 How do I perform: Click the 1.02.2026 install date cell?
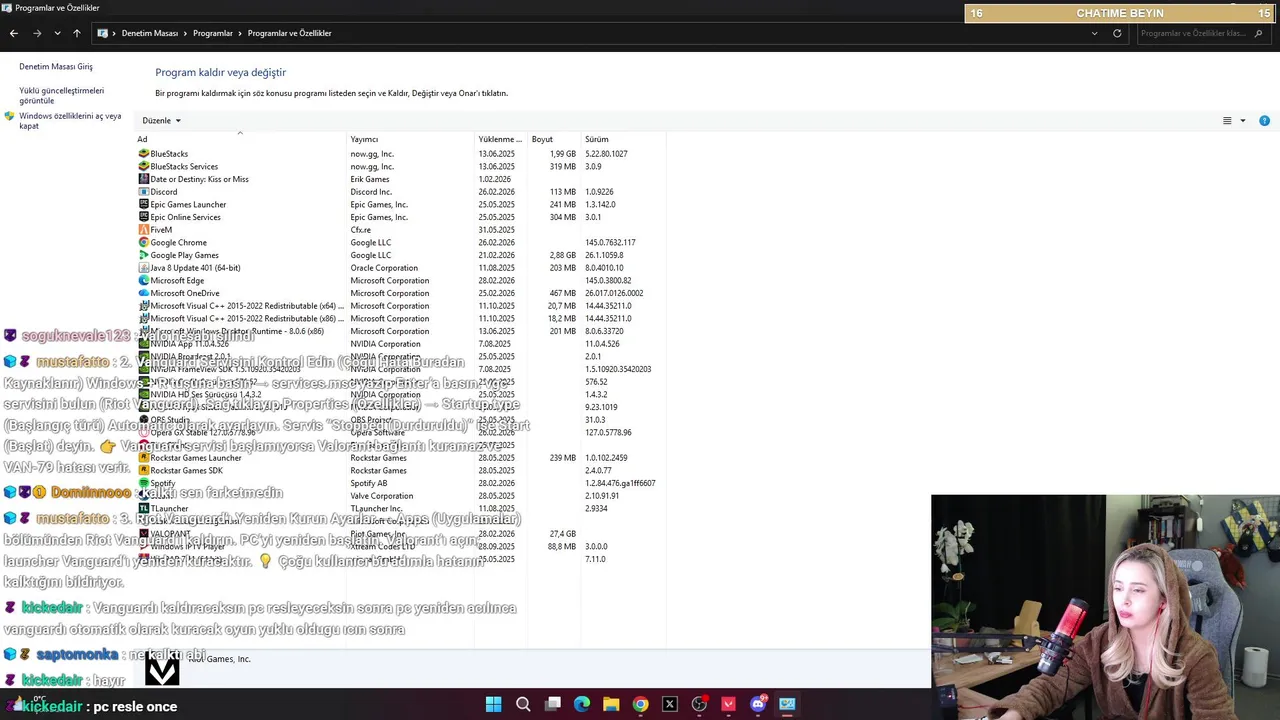[x=495, y=179]
